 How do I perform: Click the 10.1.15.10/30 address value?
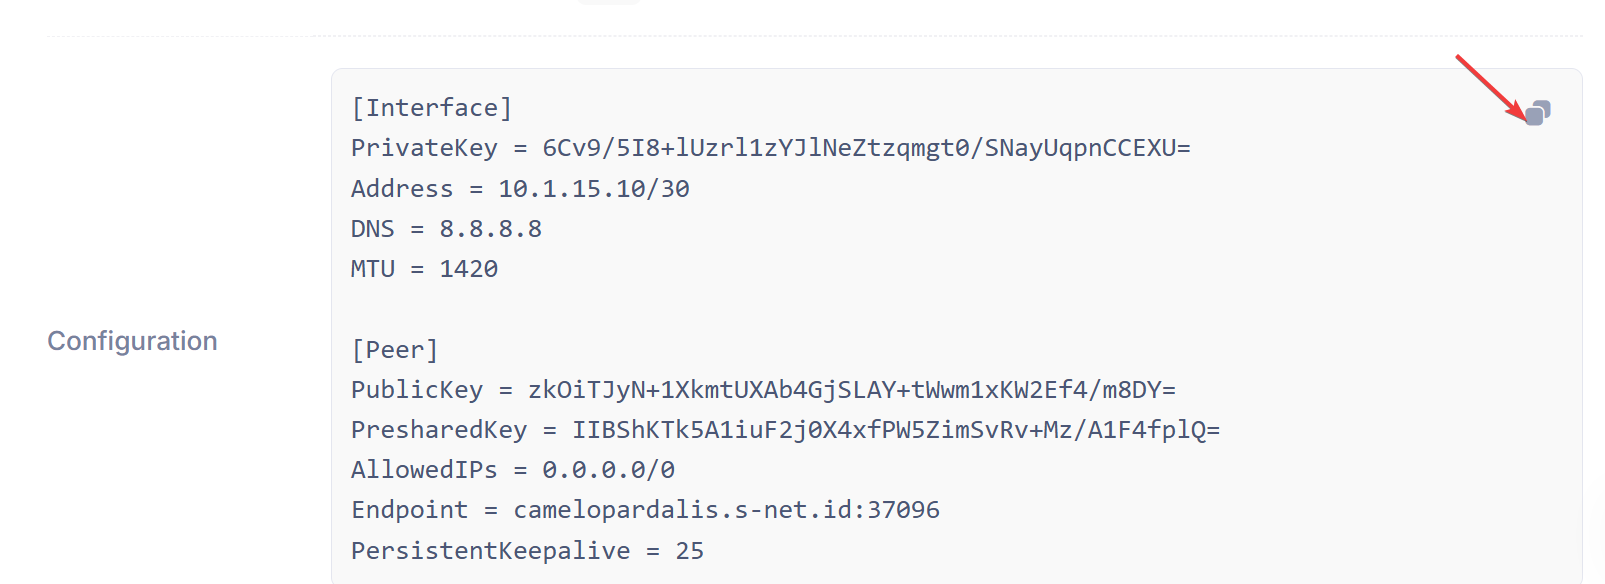coord(594,189)
